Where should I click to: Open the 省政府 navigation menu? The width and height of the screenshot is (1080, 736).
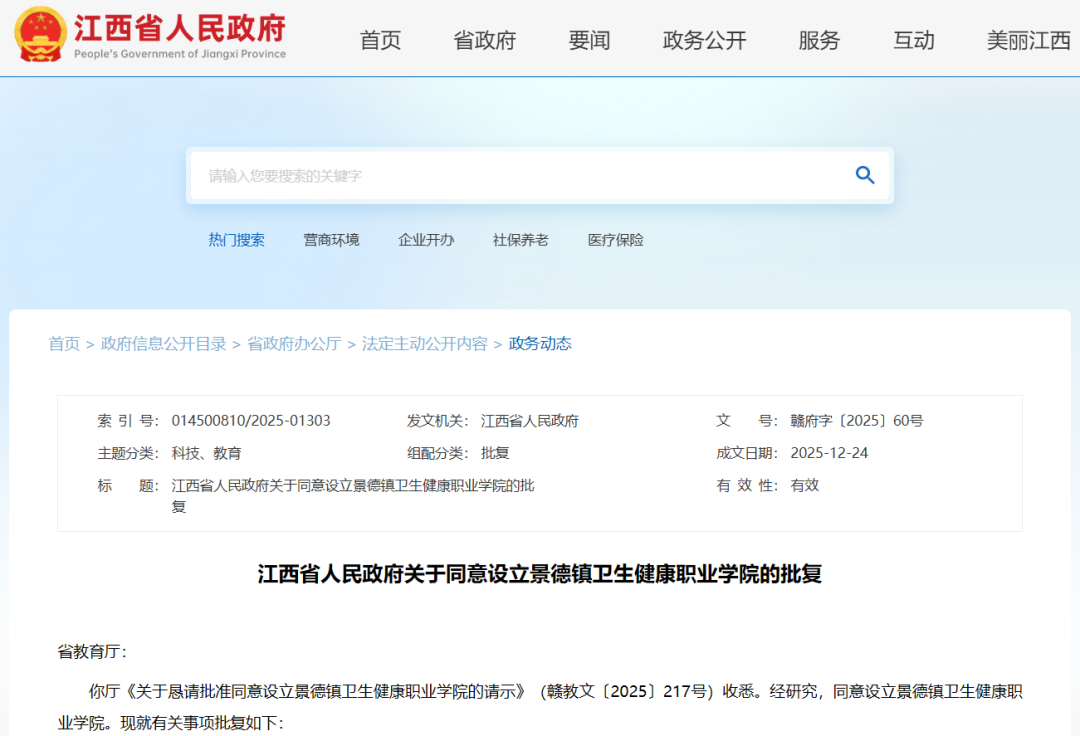(x=484, y=41)
